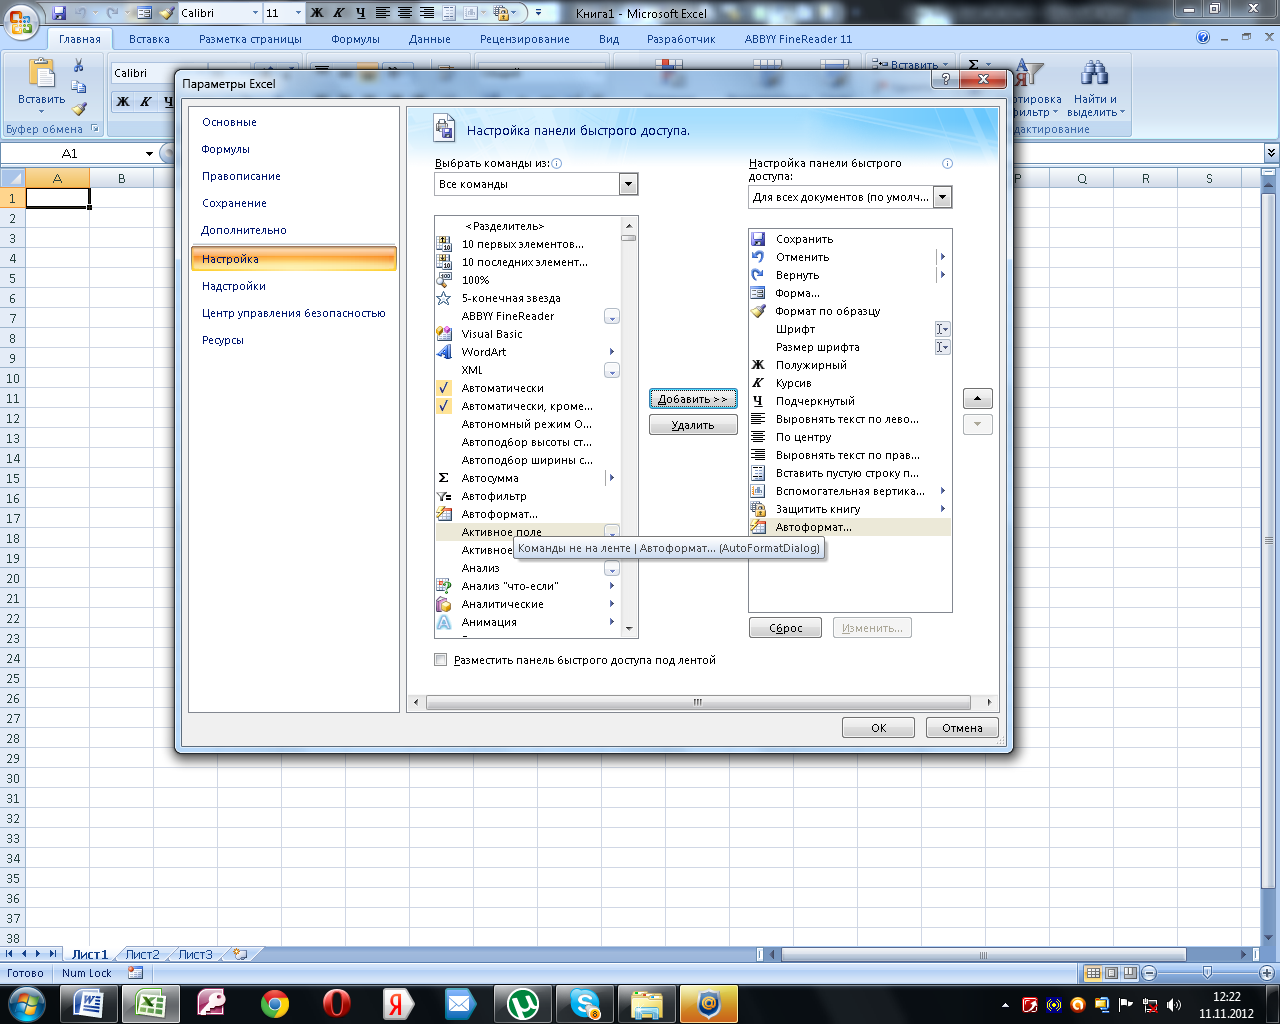Open Skype from the taskbar
1280x1024 pixels.
(585, 1003)
